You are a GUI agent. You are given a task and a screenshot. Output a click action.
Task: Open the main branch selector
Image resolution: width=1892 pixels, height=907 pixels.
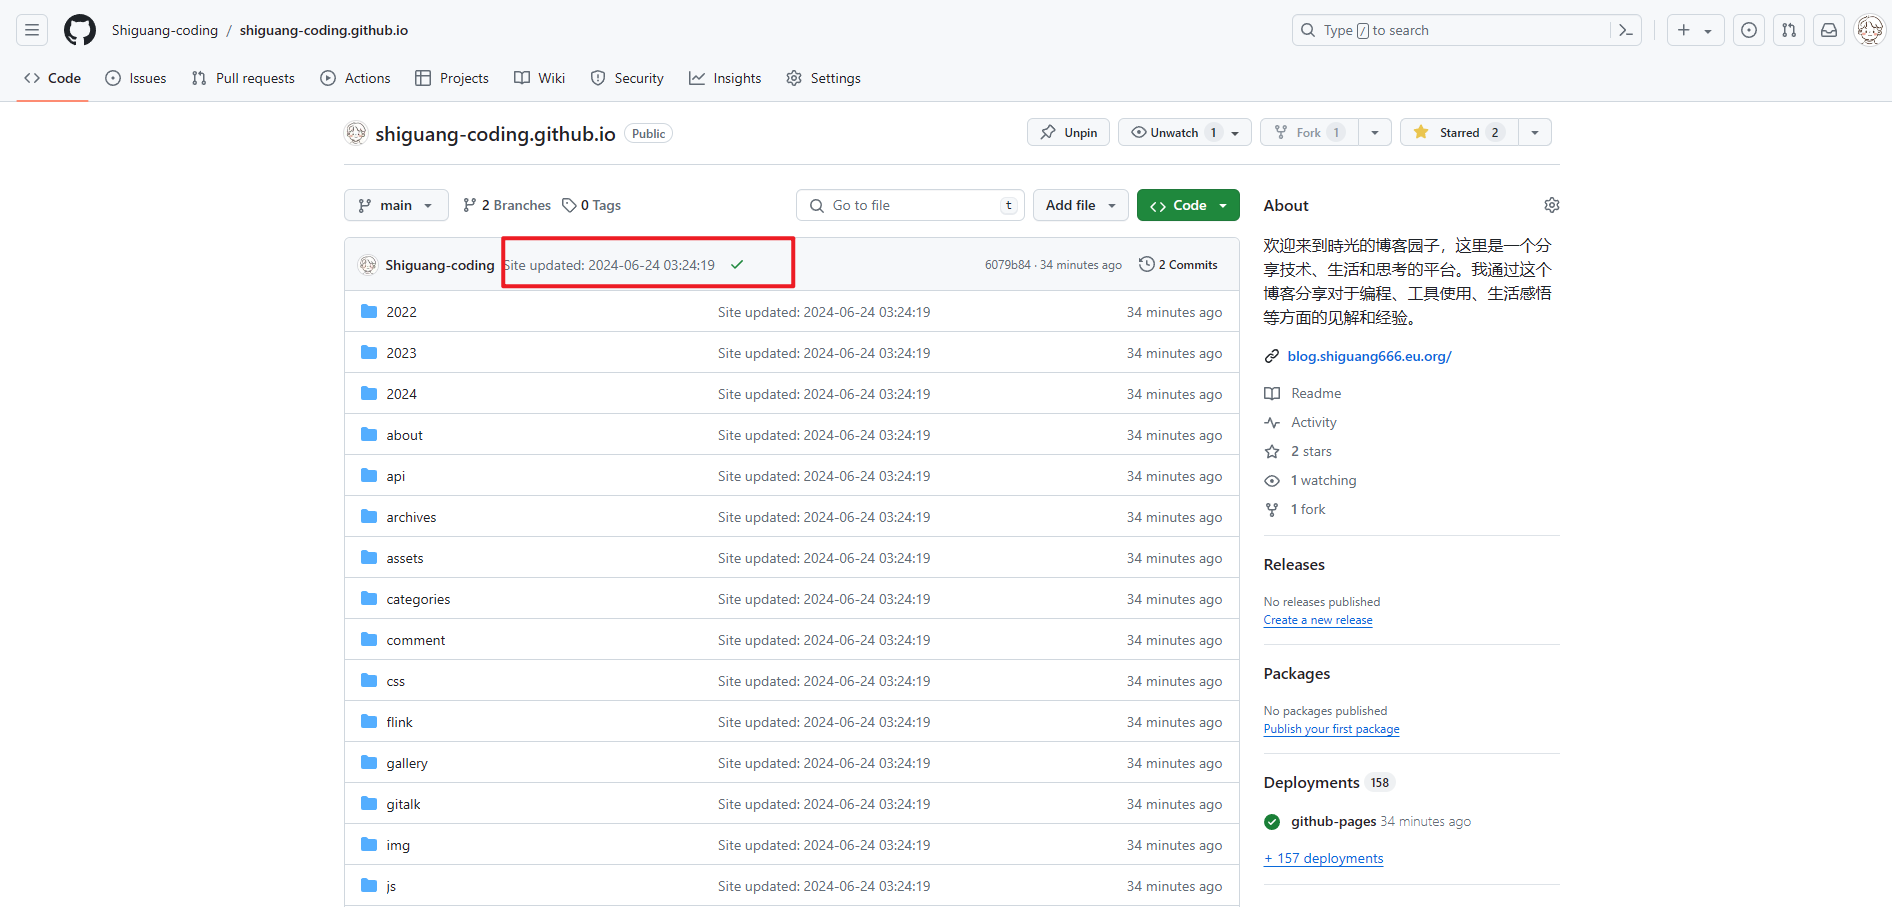pos(396,205)
